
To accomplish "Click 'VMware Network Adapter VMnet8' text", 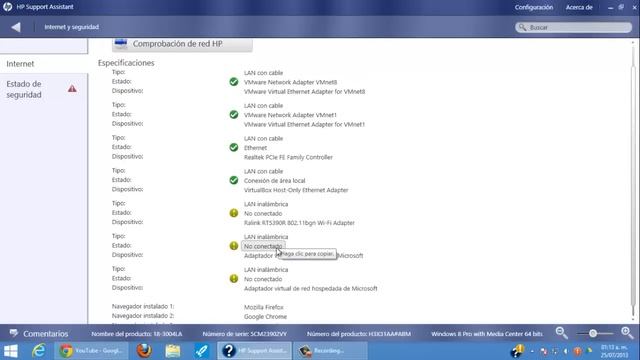I will click(x=291, y=82).
